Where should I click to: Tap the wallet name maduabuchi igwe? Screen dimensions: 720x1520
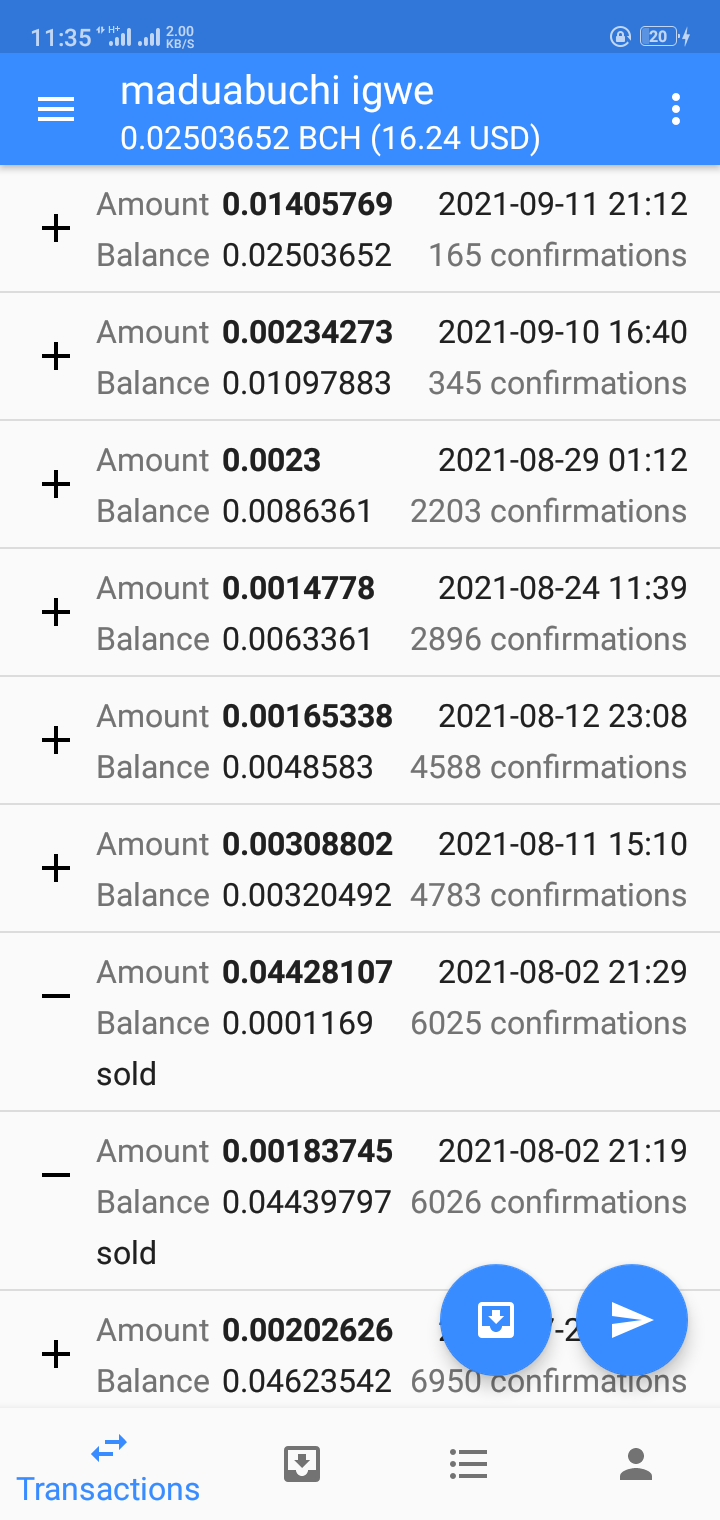tap(277, 91)
